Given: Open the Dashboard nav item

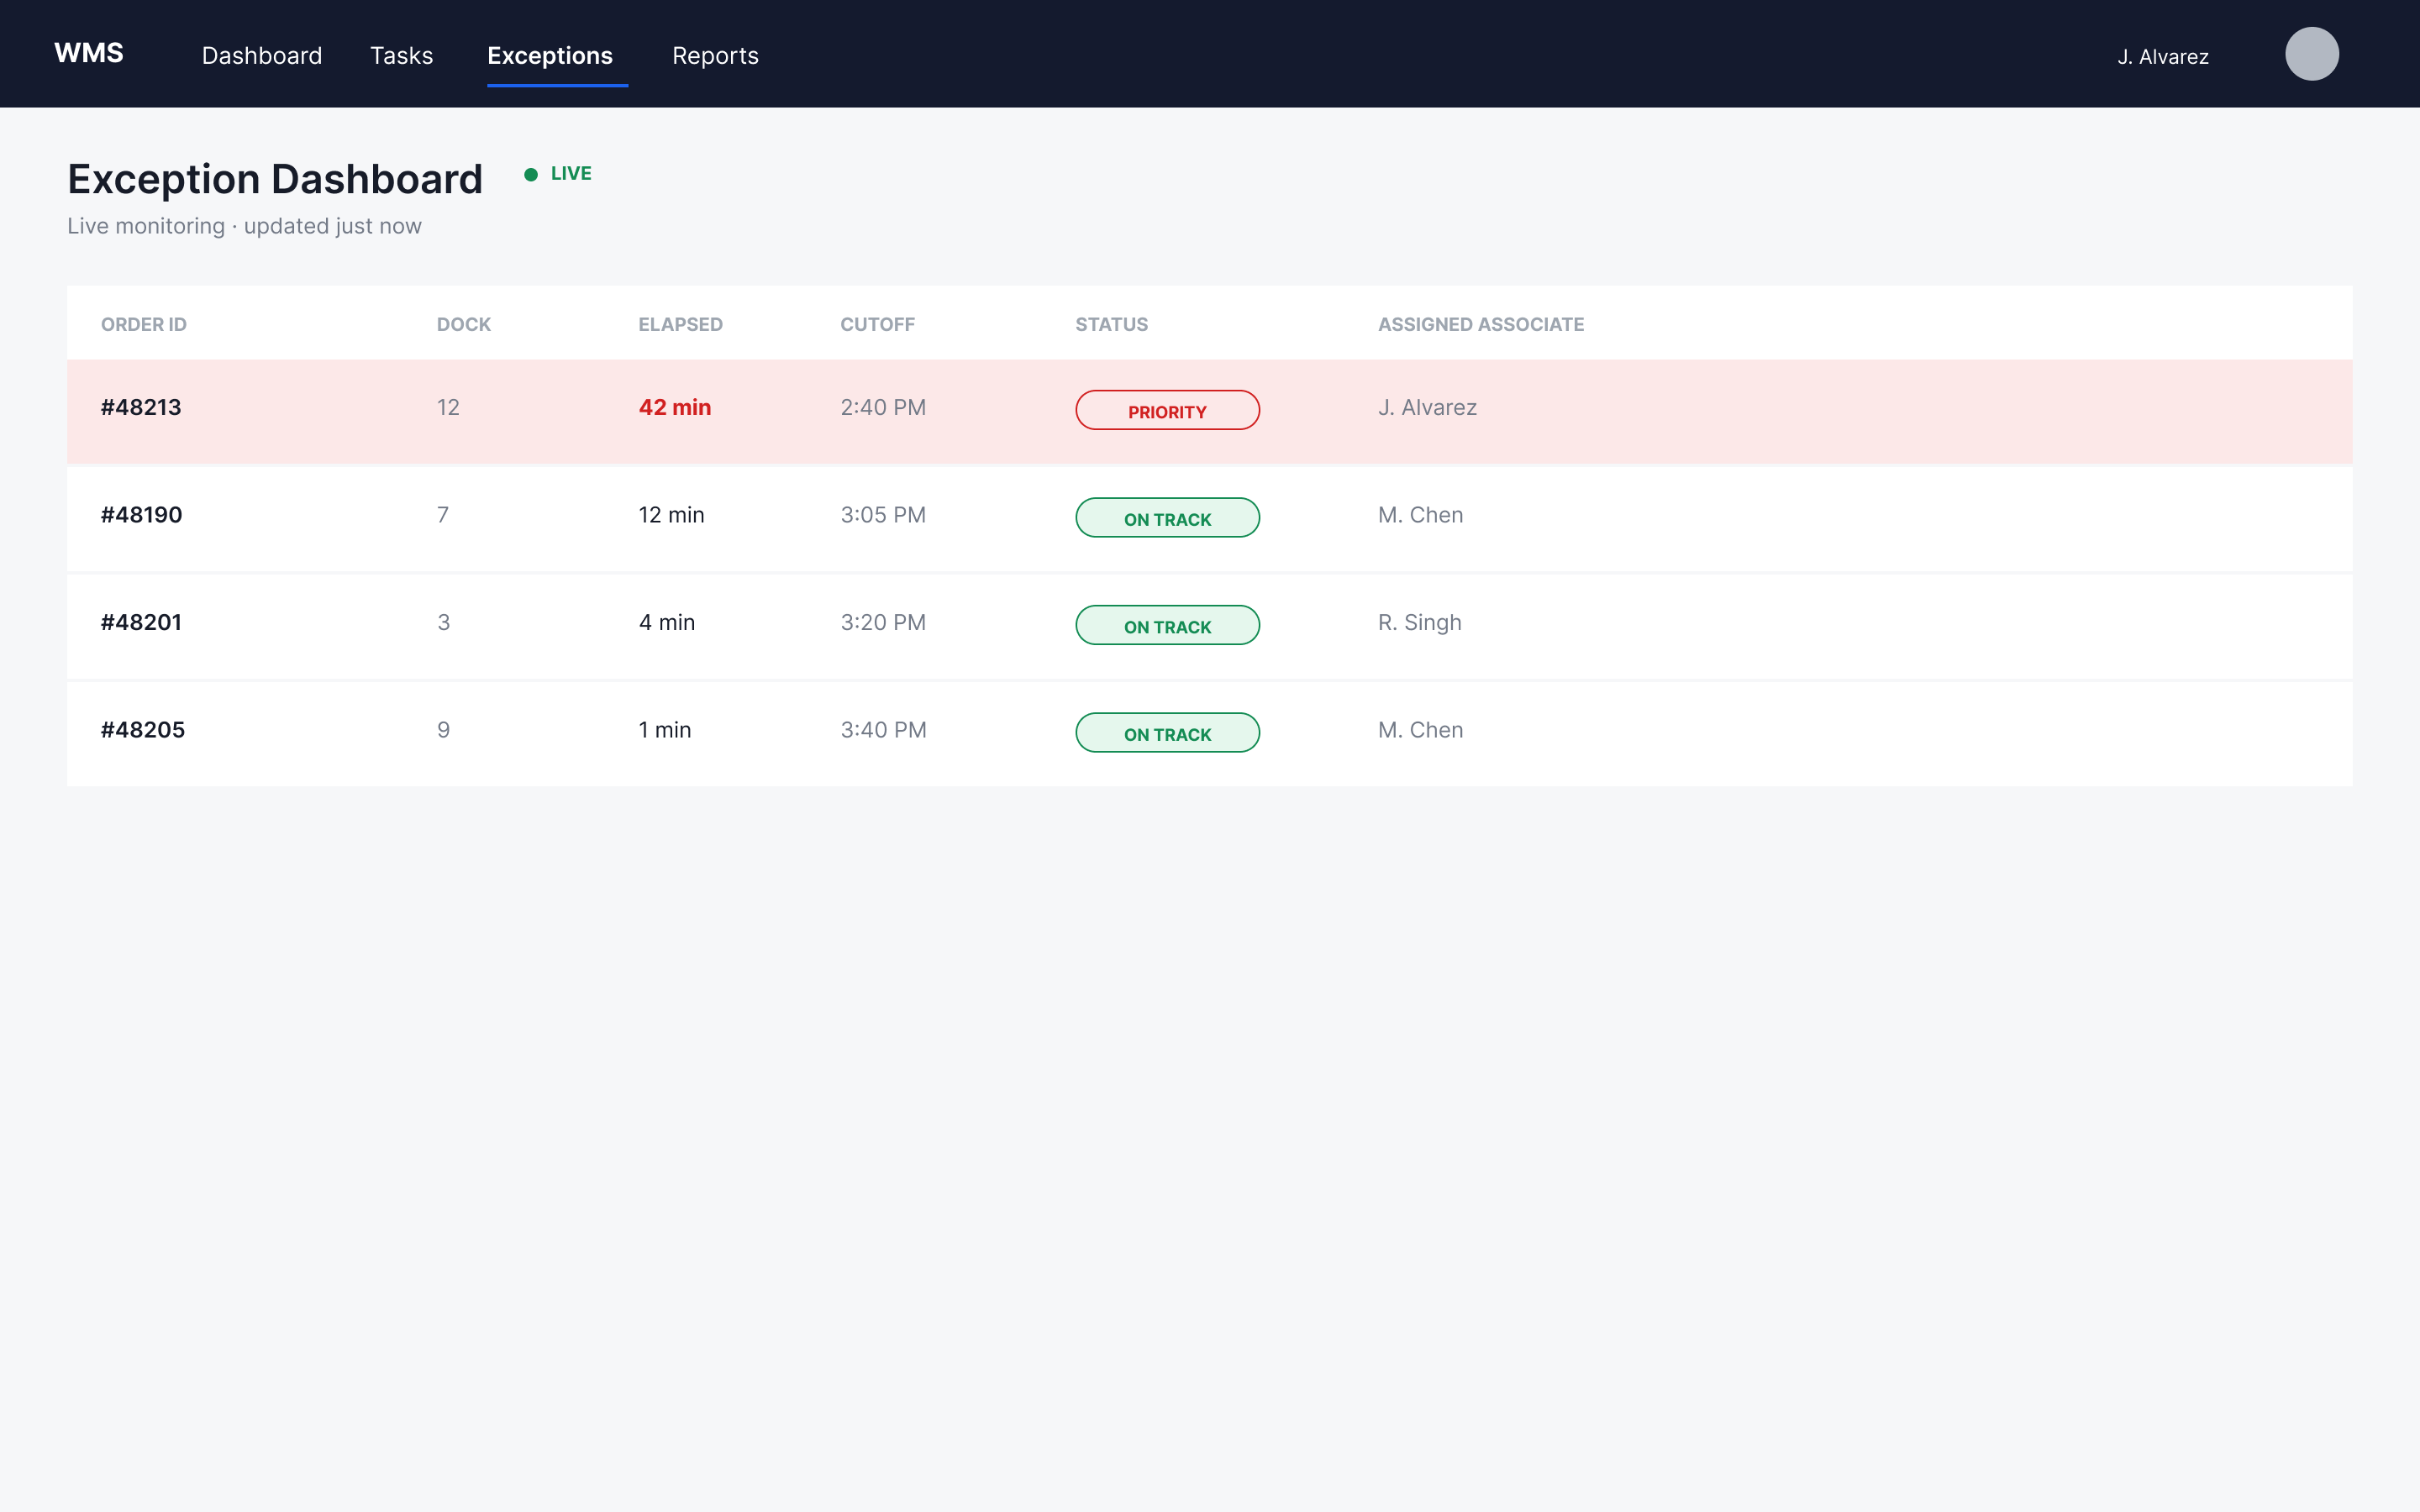Looking at the screenshot, I should [x=262, y=56].
